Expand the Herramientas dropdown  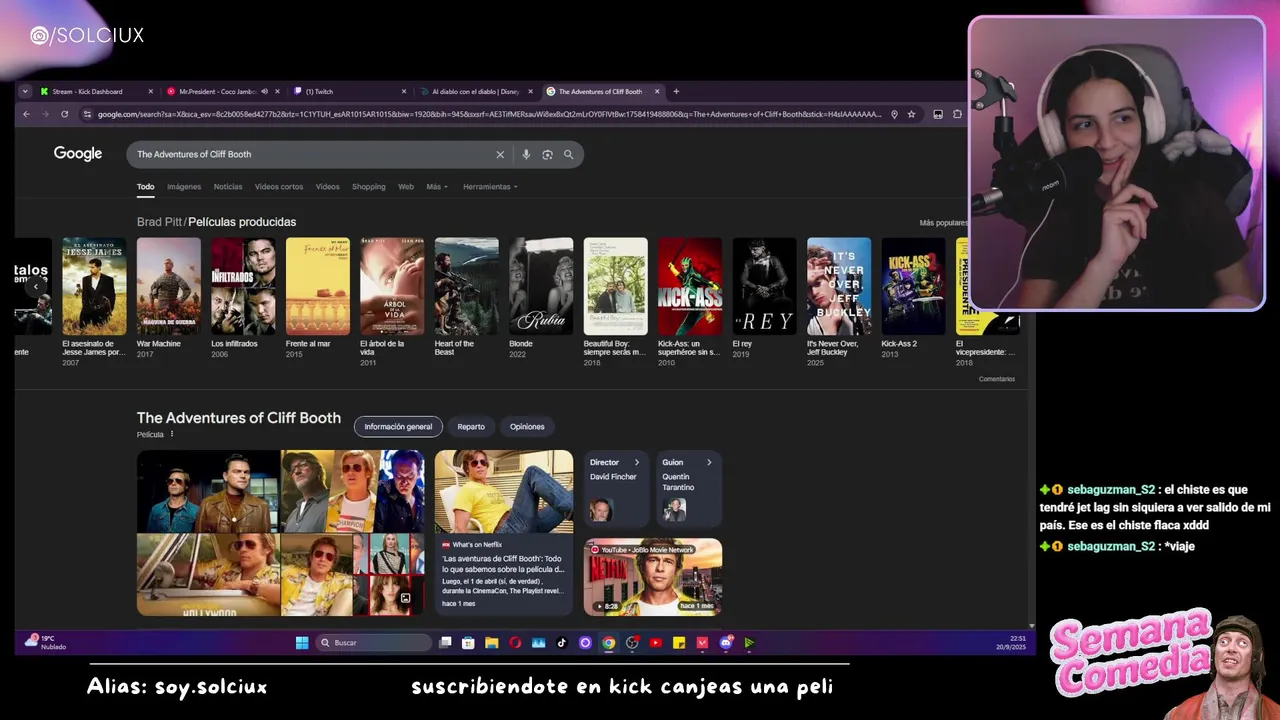[490, 187]
